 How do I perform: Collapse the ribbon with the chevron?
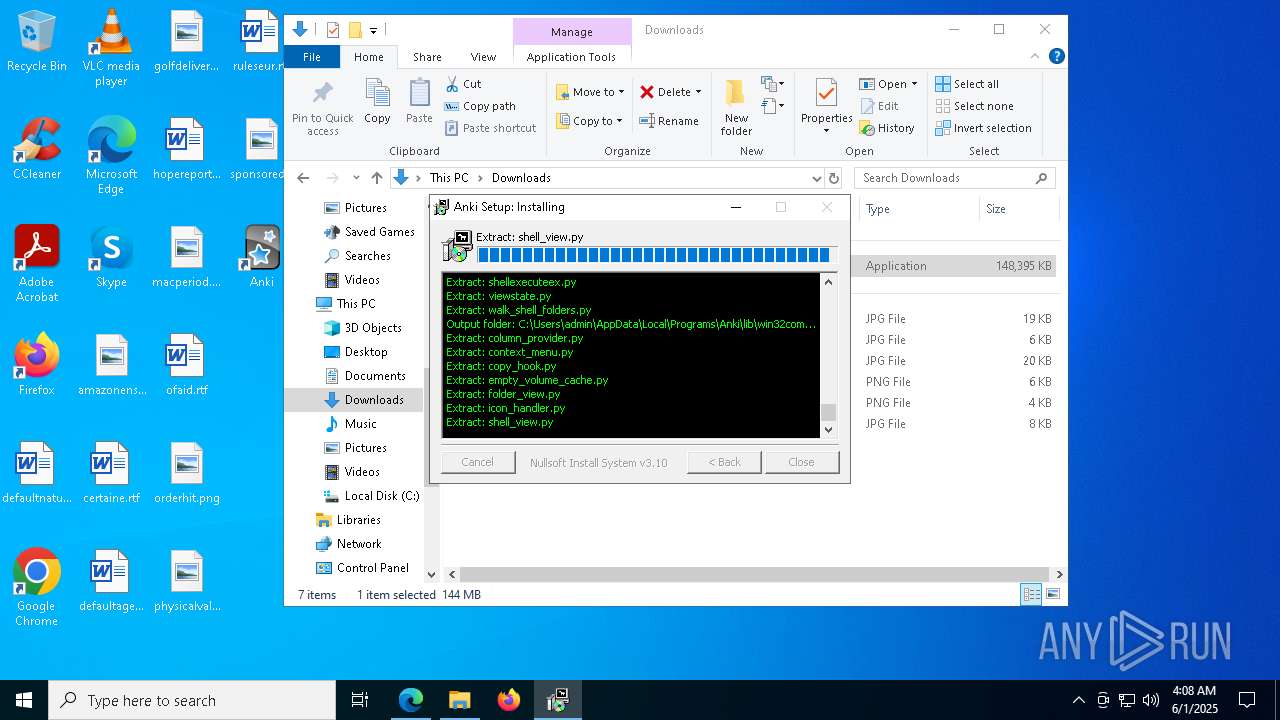pyautogui.click(x=1035, y=57)
